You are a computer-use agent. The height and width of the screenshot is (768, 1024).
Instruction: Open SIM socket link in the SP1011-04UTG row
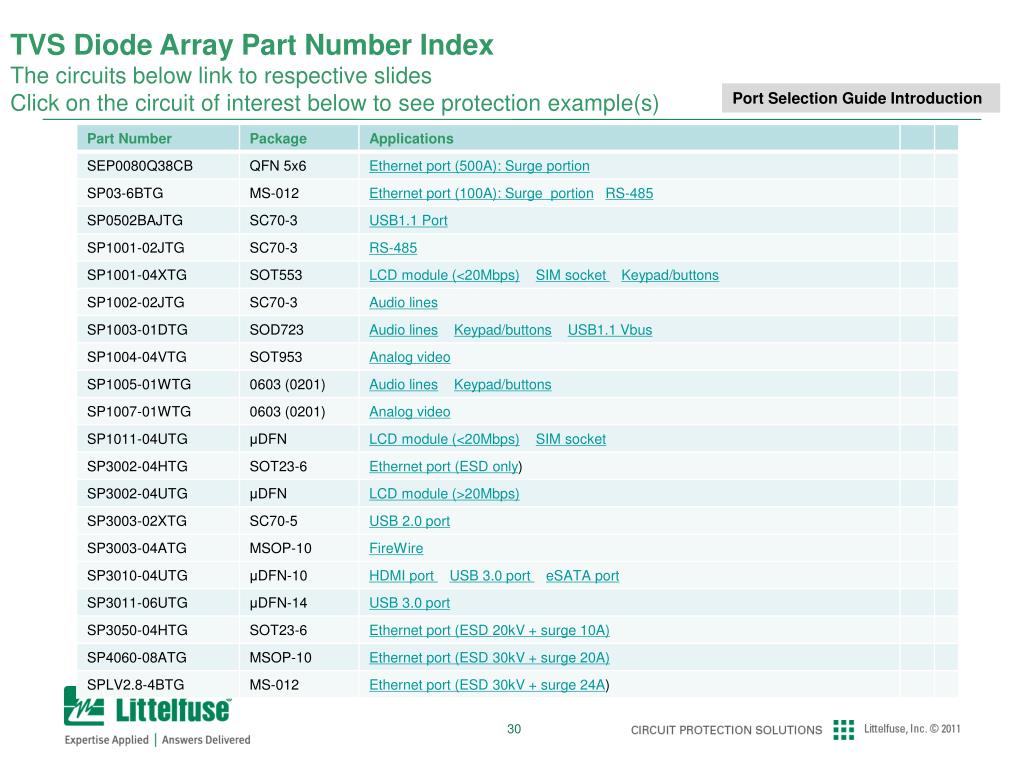pyautogui.click(x=570, y=440)
